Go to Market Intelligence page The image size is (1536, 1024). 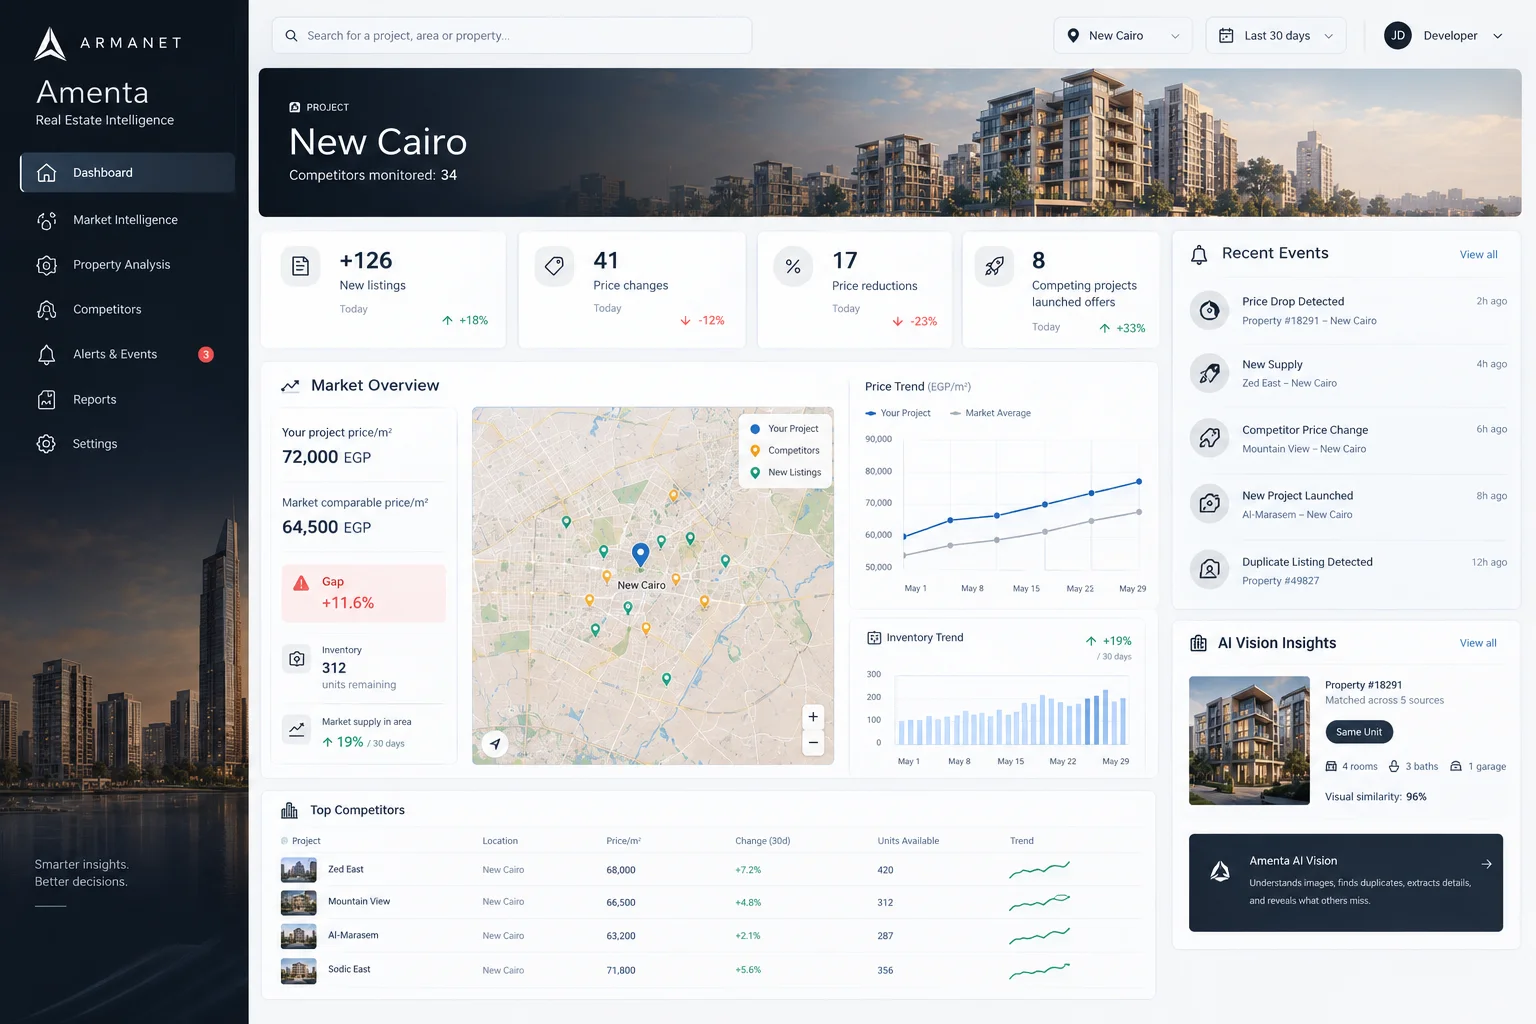click(x=125, y=220)
